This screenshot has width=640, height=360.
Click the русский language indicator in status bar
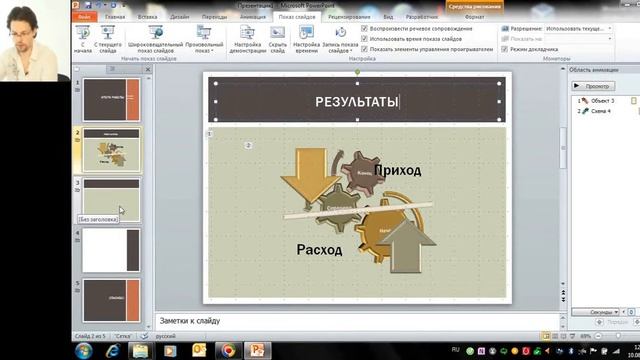(165, 336)
